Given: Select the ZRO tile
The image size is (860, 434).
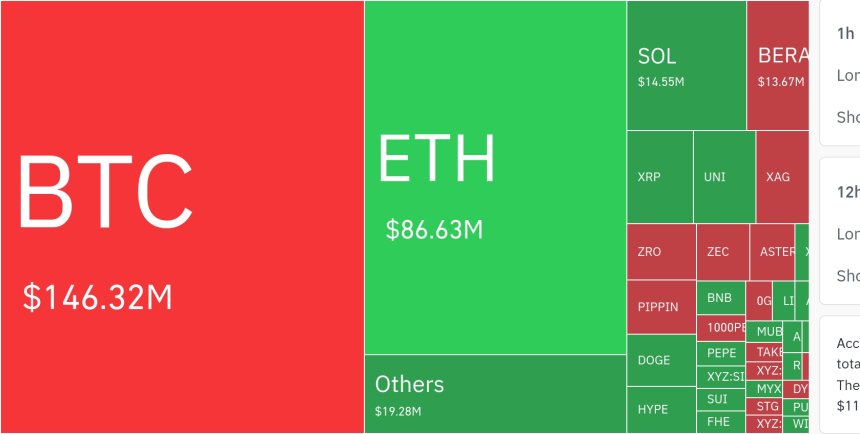Looking at the screenshot, I should tap(660, 252).
